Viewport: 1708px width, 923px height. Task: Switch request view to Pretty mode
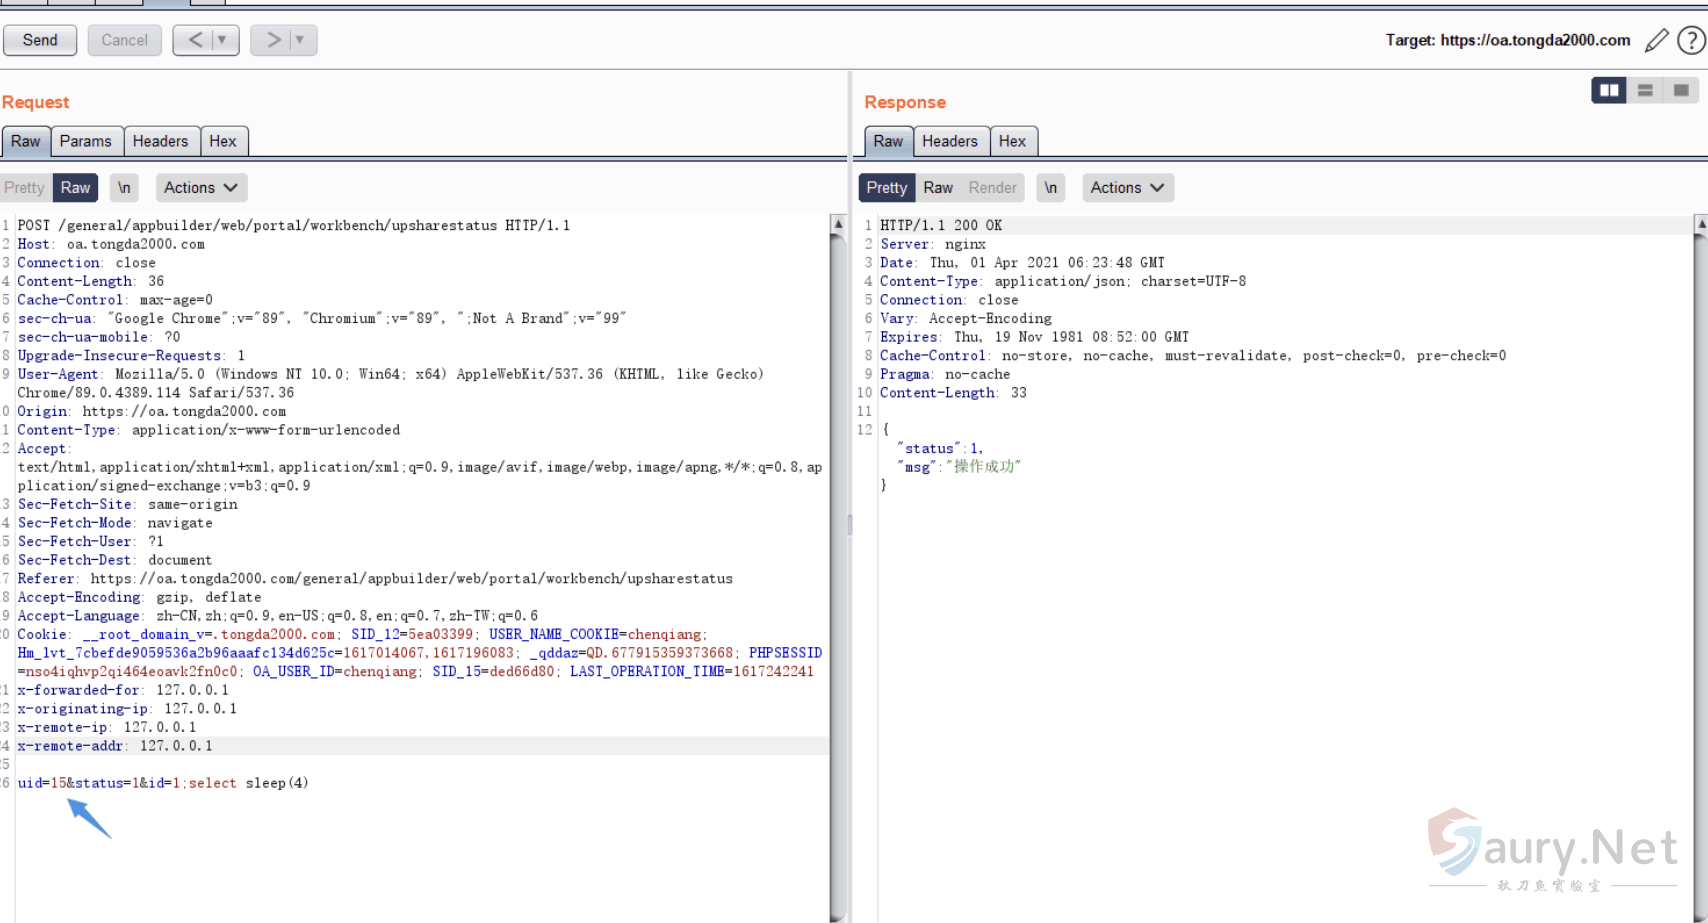24,188
